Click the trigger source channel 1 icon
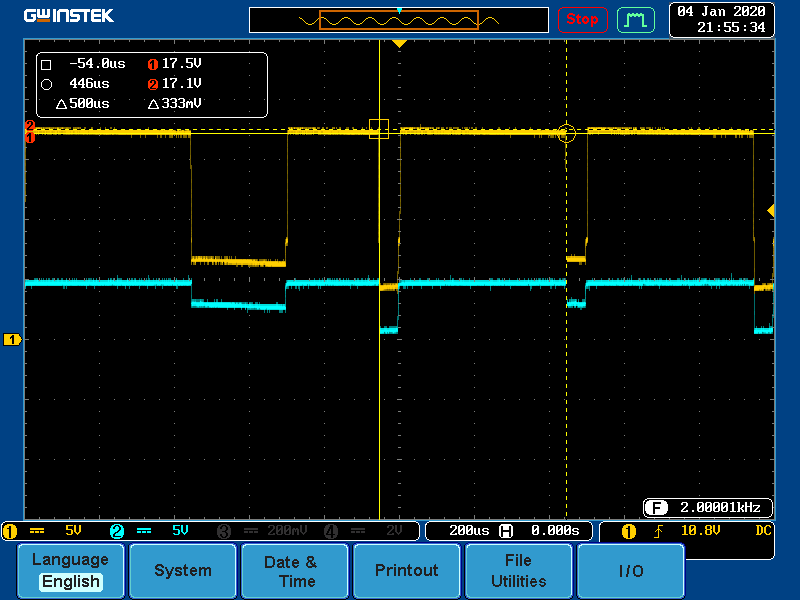This screenshot has width=800, height=600. coord(629,532)
